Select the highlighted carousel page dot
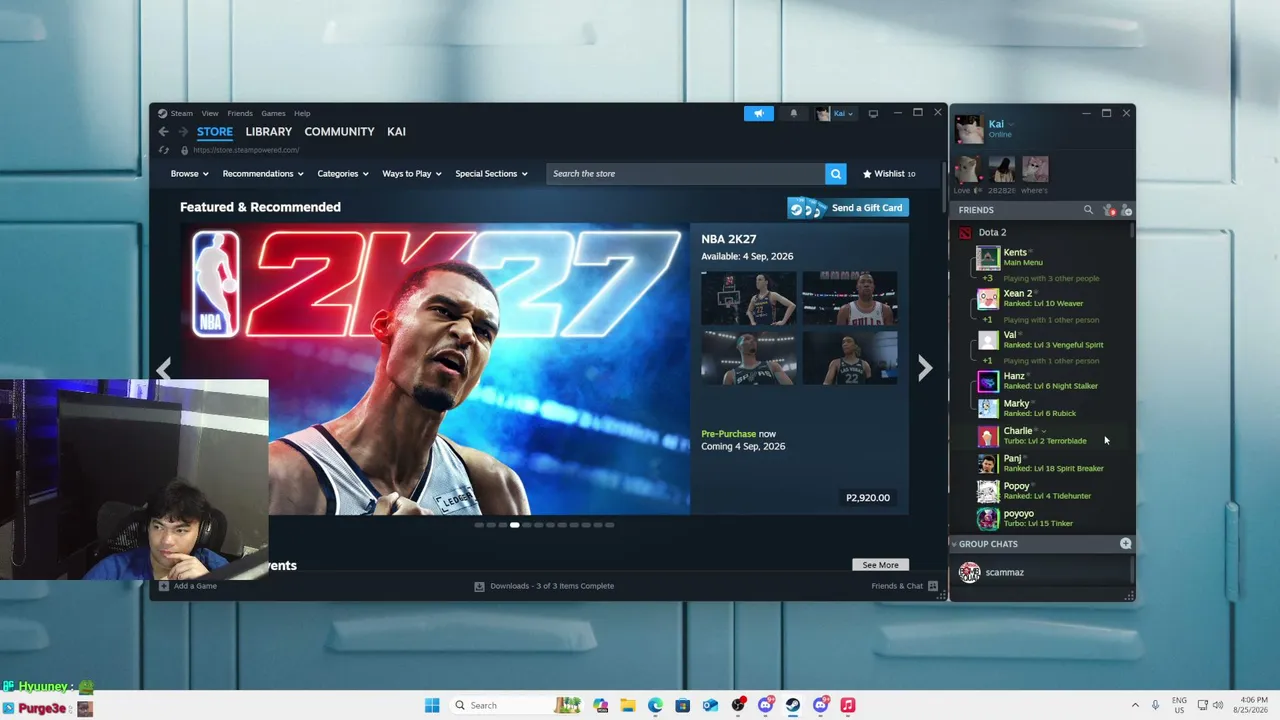This screenshot has width=1280, height=720. pyautogui.click(x=514, y=525)
